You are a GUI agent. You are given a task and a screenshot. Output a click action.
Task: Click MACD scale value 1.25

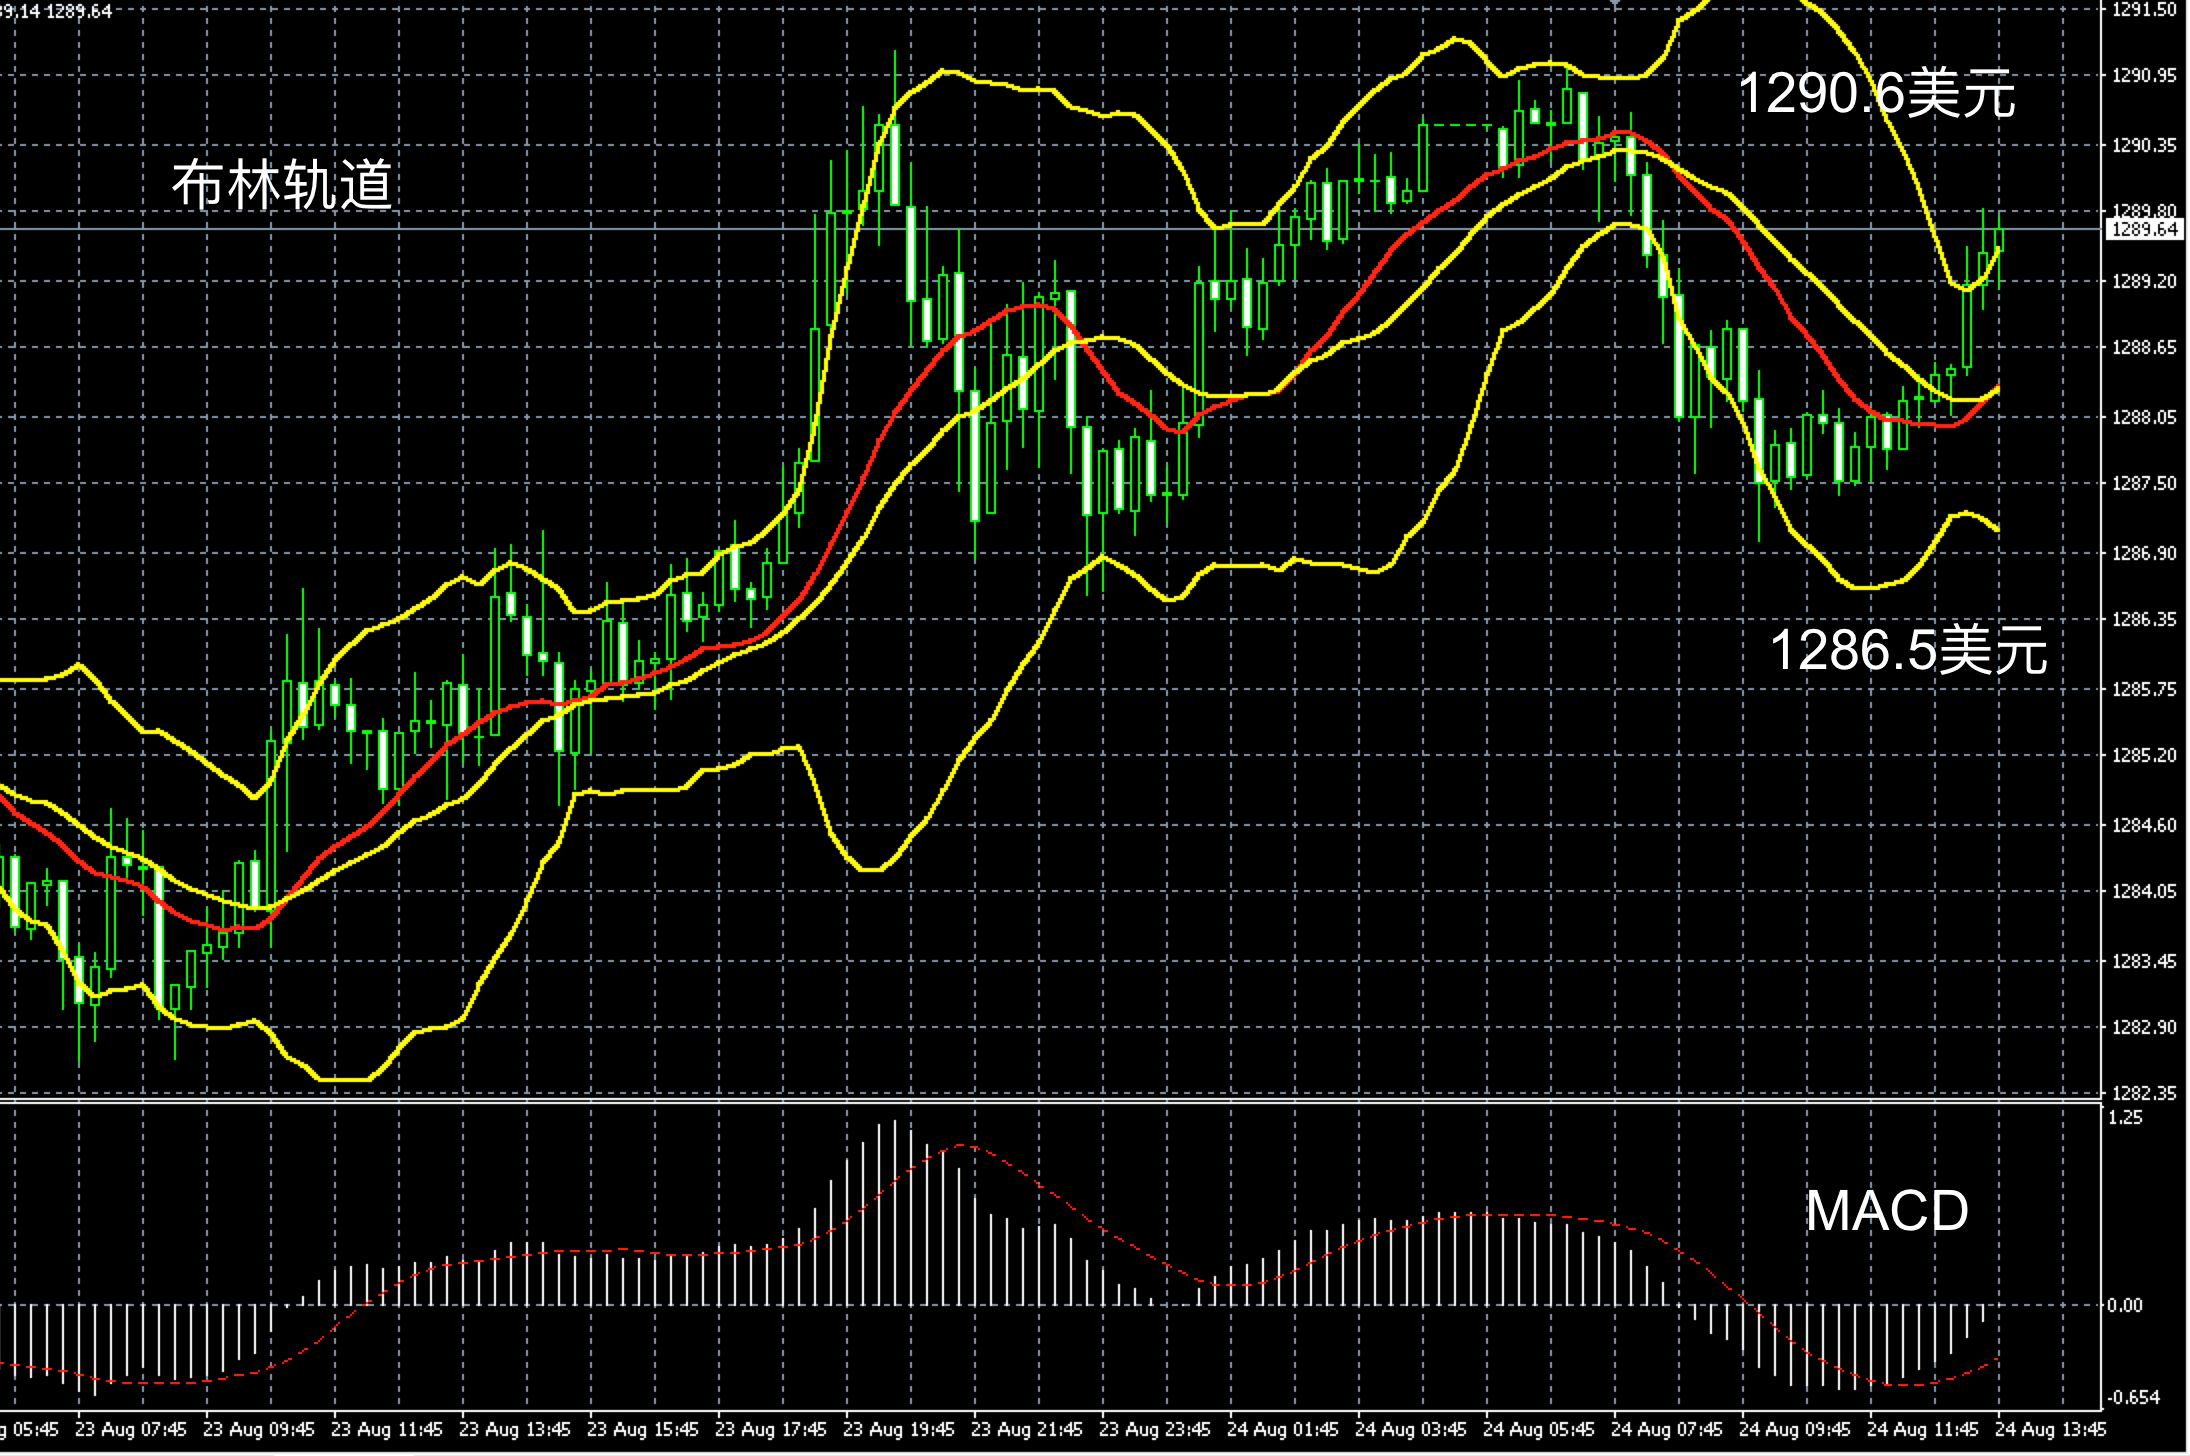pos(2125,1118)
